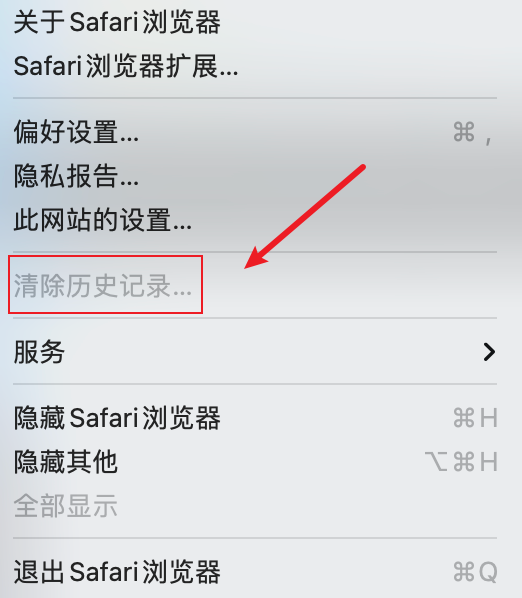Click the separator line above 偏好设置

[255, 98]
